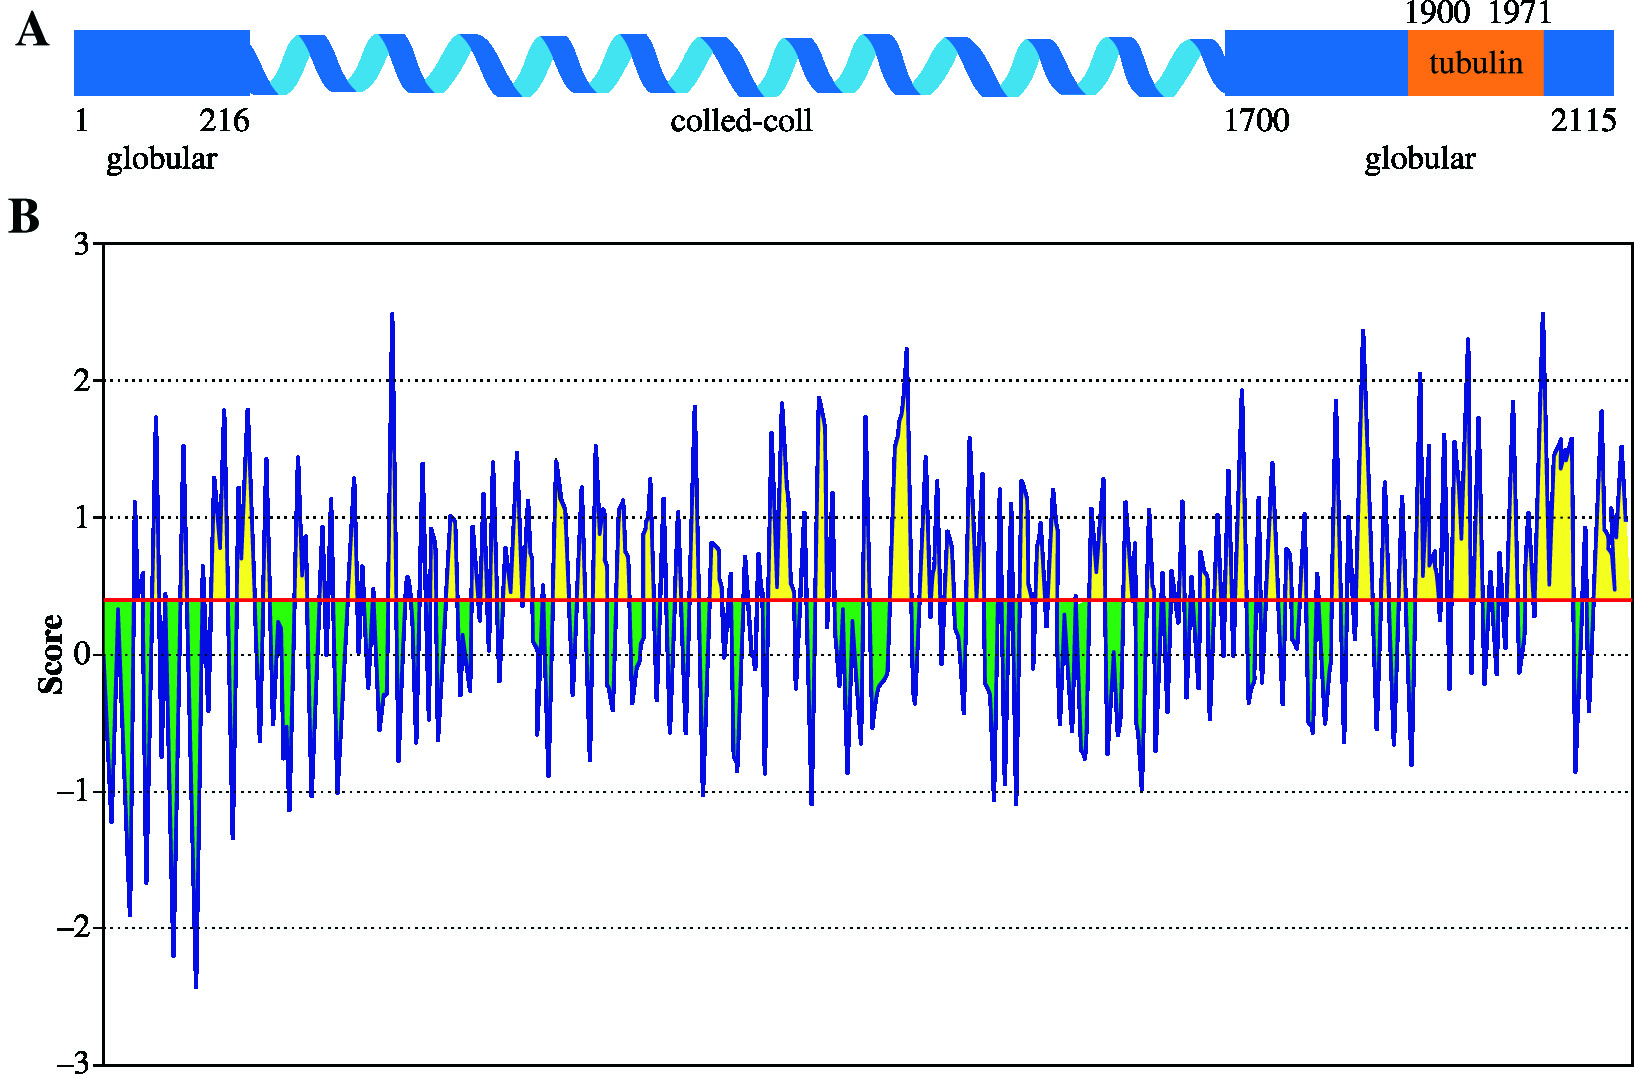Click the panel B label
This screenshot has height=1074, width=1634.
click(24, 217)
